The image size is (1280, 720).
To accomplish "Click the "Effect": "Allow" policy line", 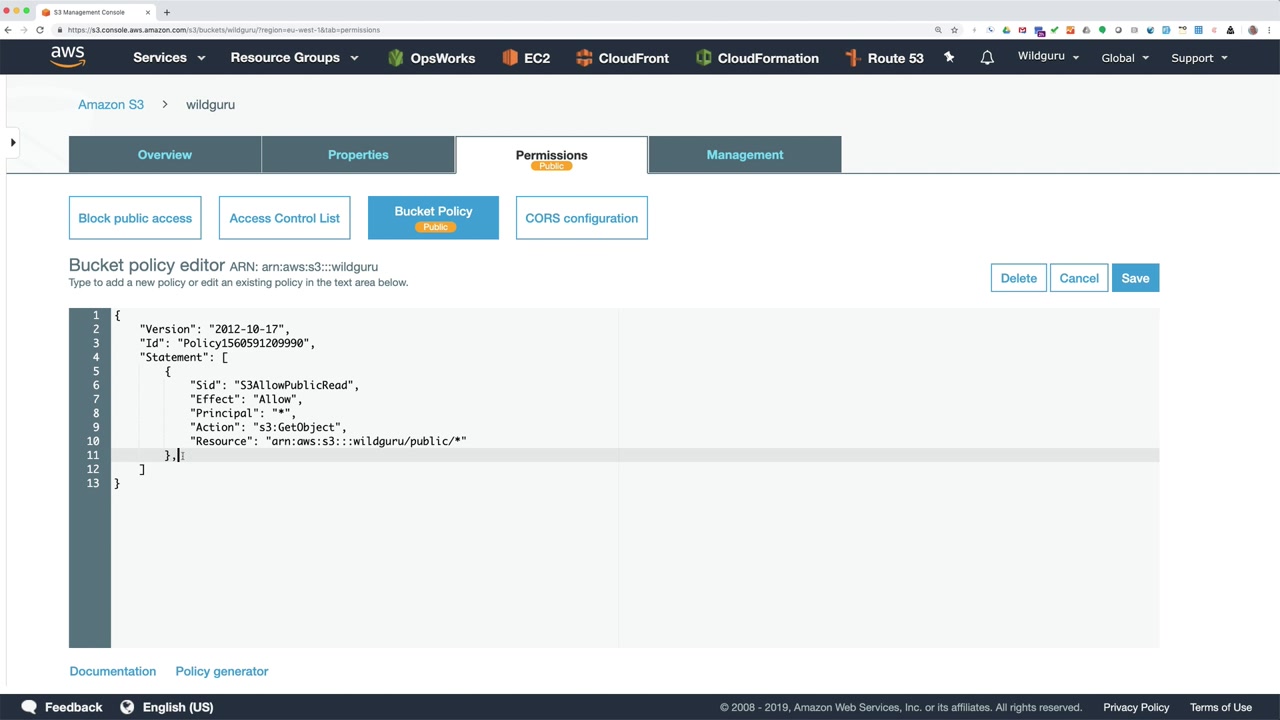I will (x=246, y=399).
